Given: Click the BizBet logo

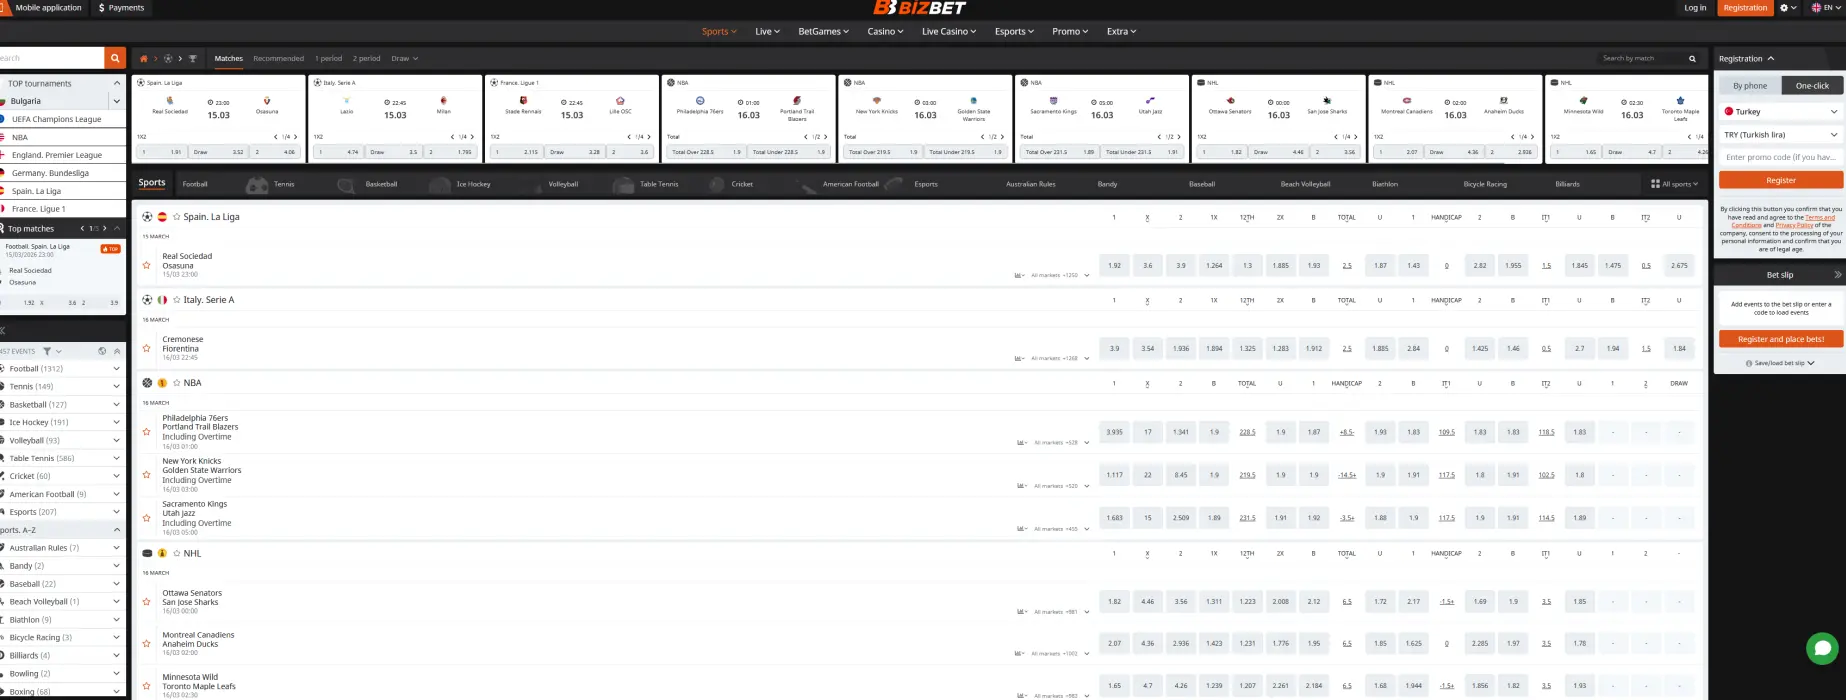Looking at the screenshot, I should [920, 8].
